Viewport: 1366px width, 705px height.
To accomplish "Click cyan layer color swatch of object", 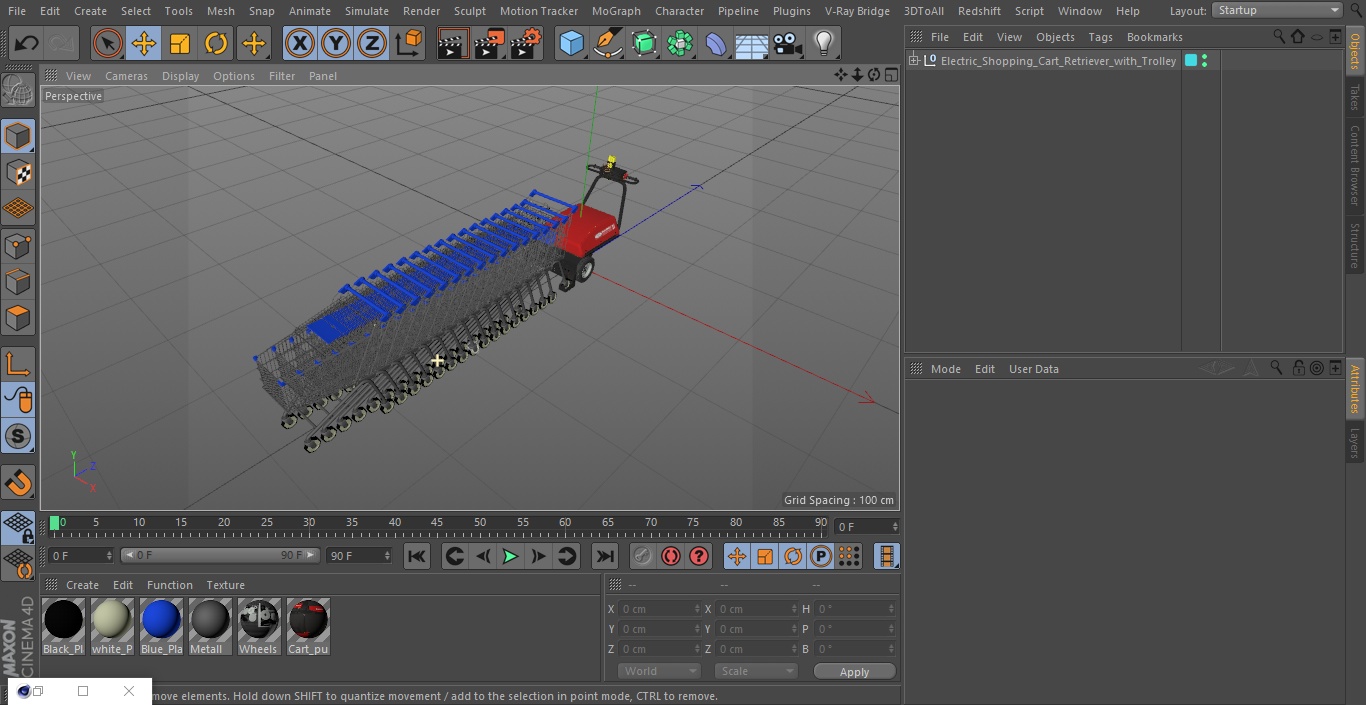I will [1191, 61].
